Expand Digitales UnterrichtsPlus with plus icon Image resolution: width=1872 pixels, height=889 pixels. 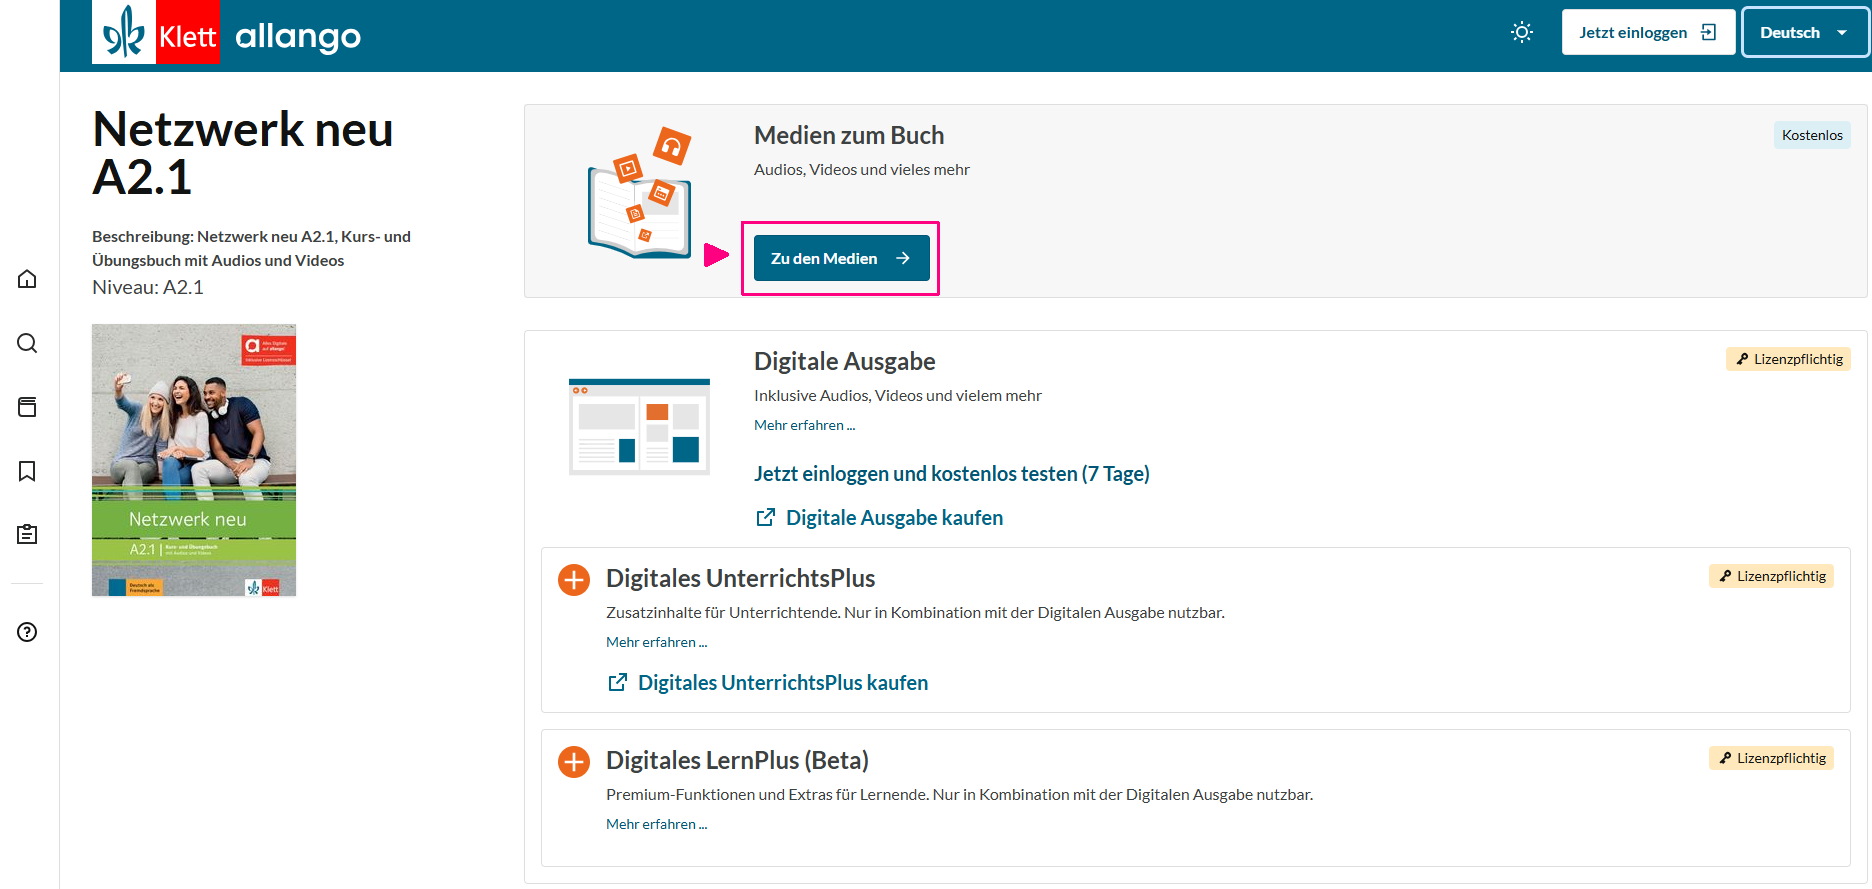point(574,580)
